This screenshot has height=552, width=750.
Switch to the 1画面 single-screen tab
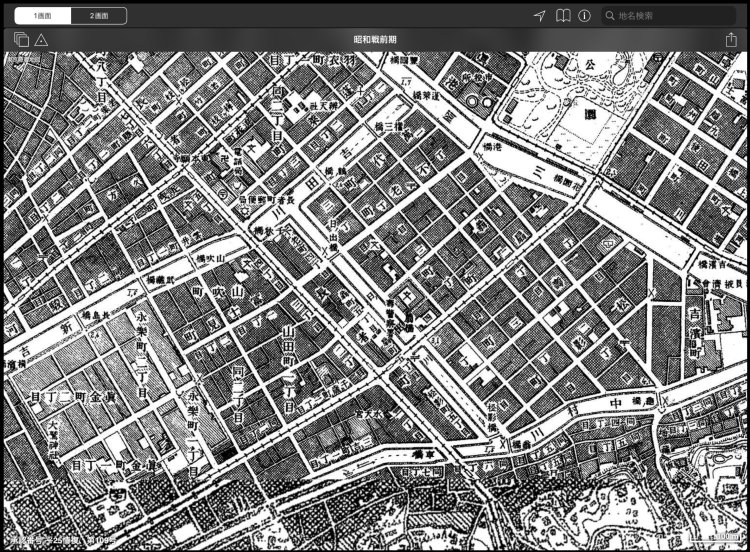pos(42,16)
